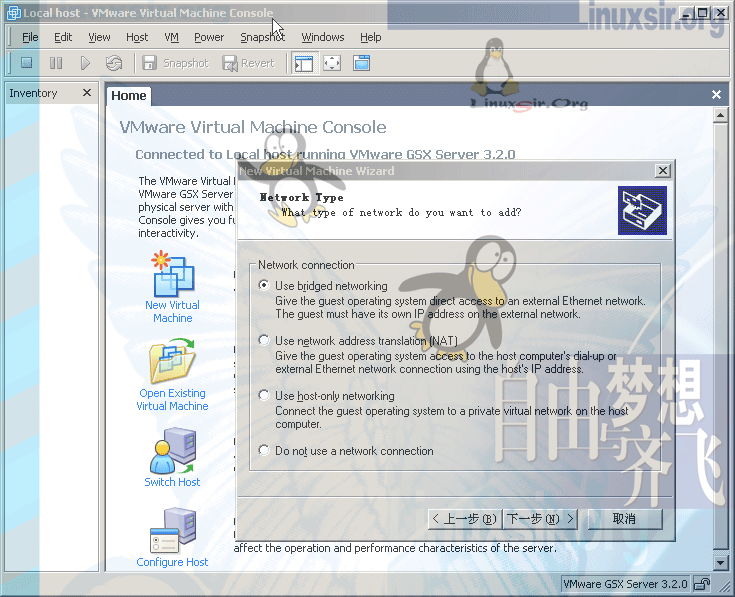The image size is (735, 597).
Task: Click the network adapter wizard icon
Action: click(642, 210)
